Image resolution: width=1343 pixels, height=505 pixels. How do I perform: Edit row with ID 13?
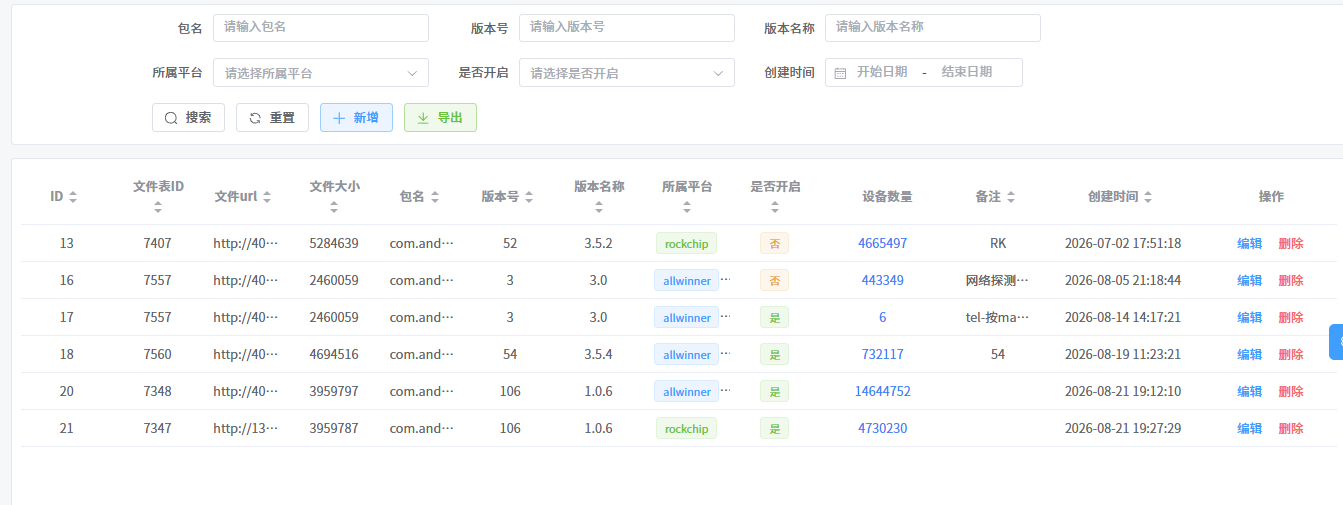click(x=1250, y=243)
